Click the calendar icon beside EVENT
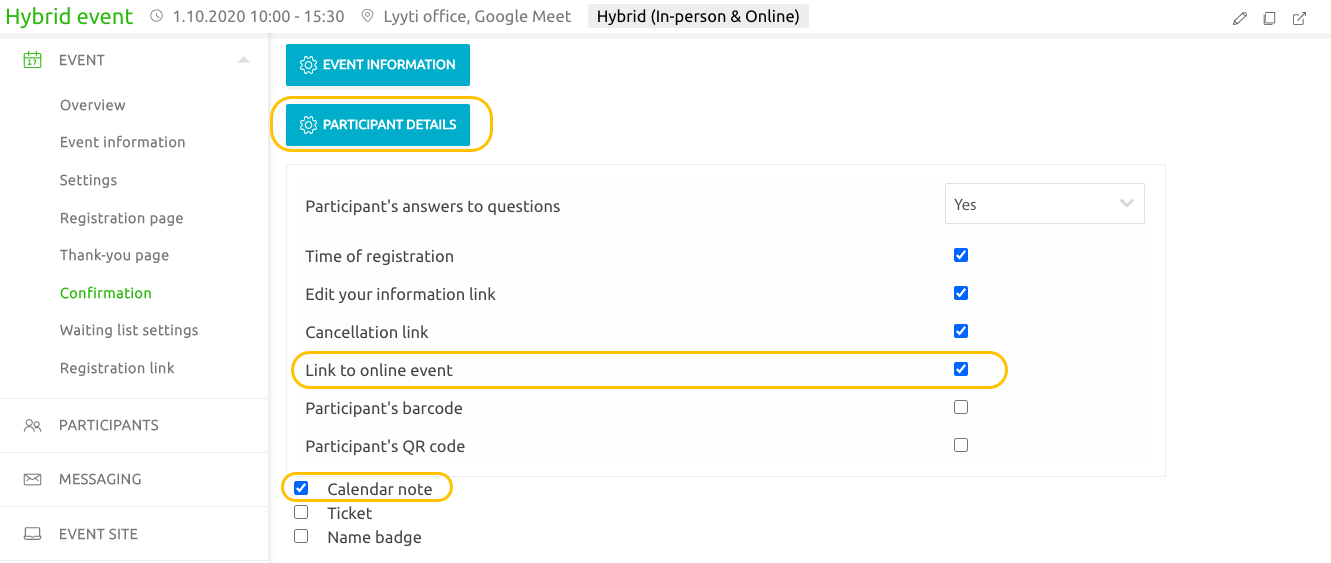 [33, 60]
